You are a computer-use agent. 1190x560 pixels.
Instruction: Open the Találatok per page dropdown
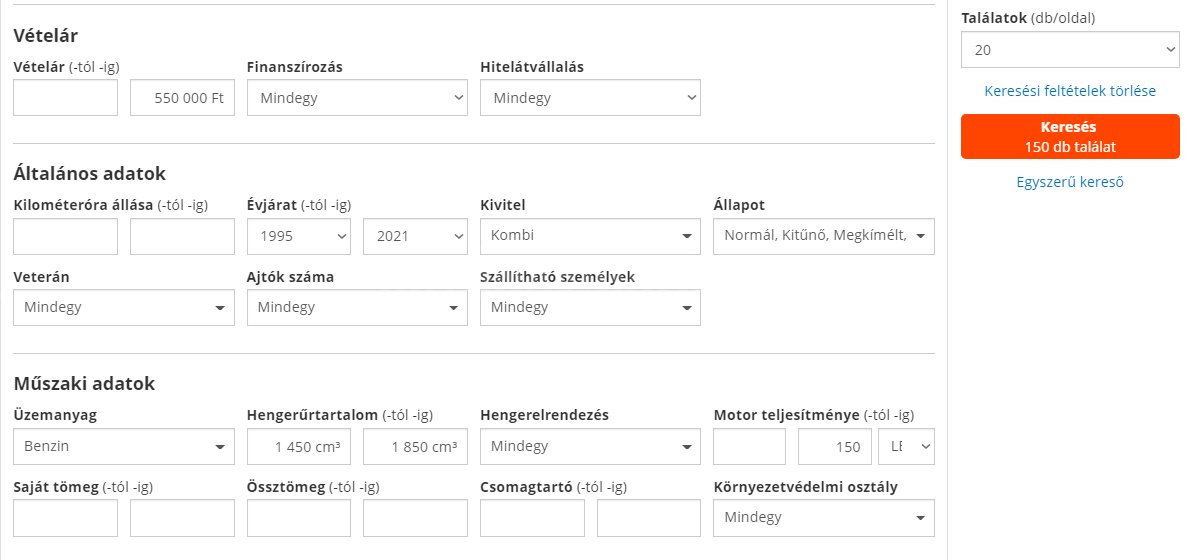[1070, 49]
